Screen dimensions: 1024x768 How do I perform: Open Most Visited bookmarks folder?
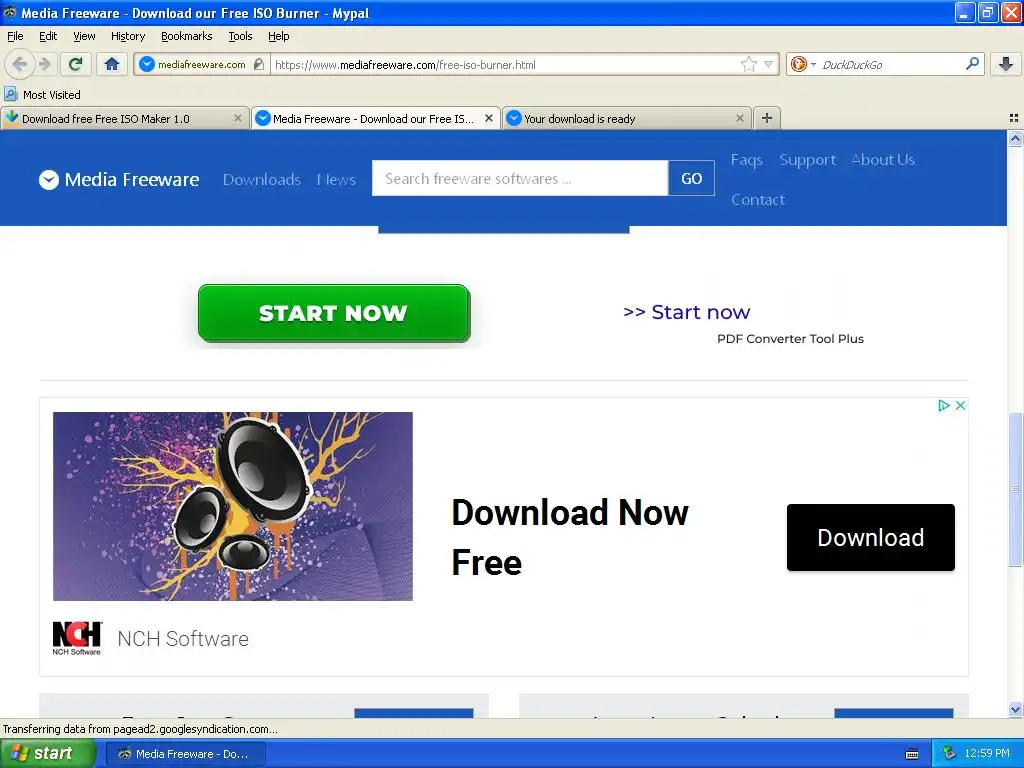[43, 95]
